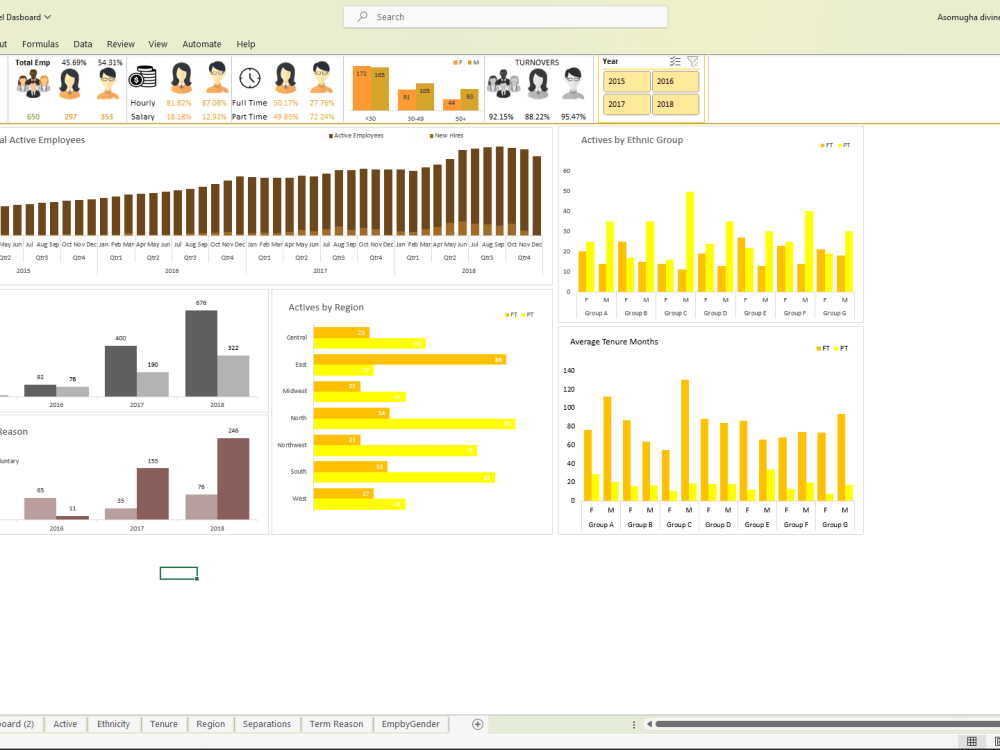
Task: Click the Central FT bar labeled 25
Action: point(341,333)
